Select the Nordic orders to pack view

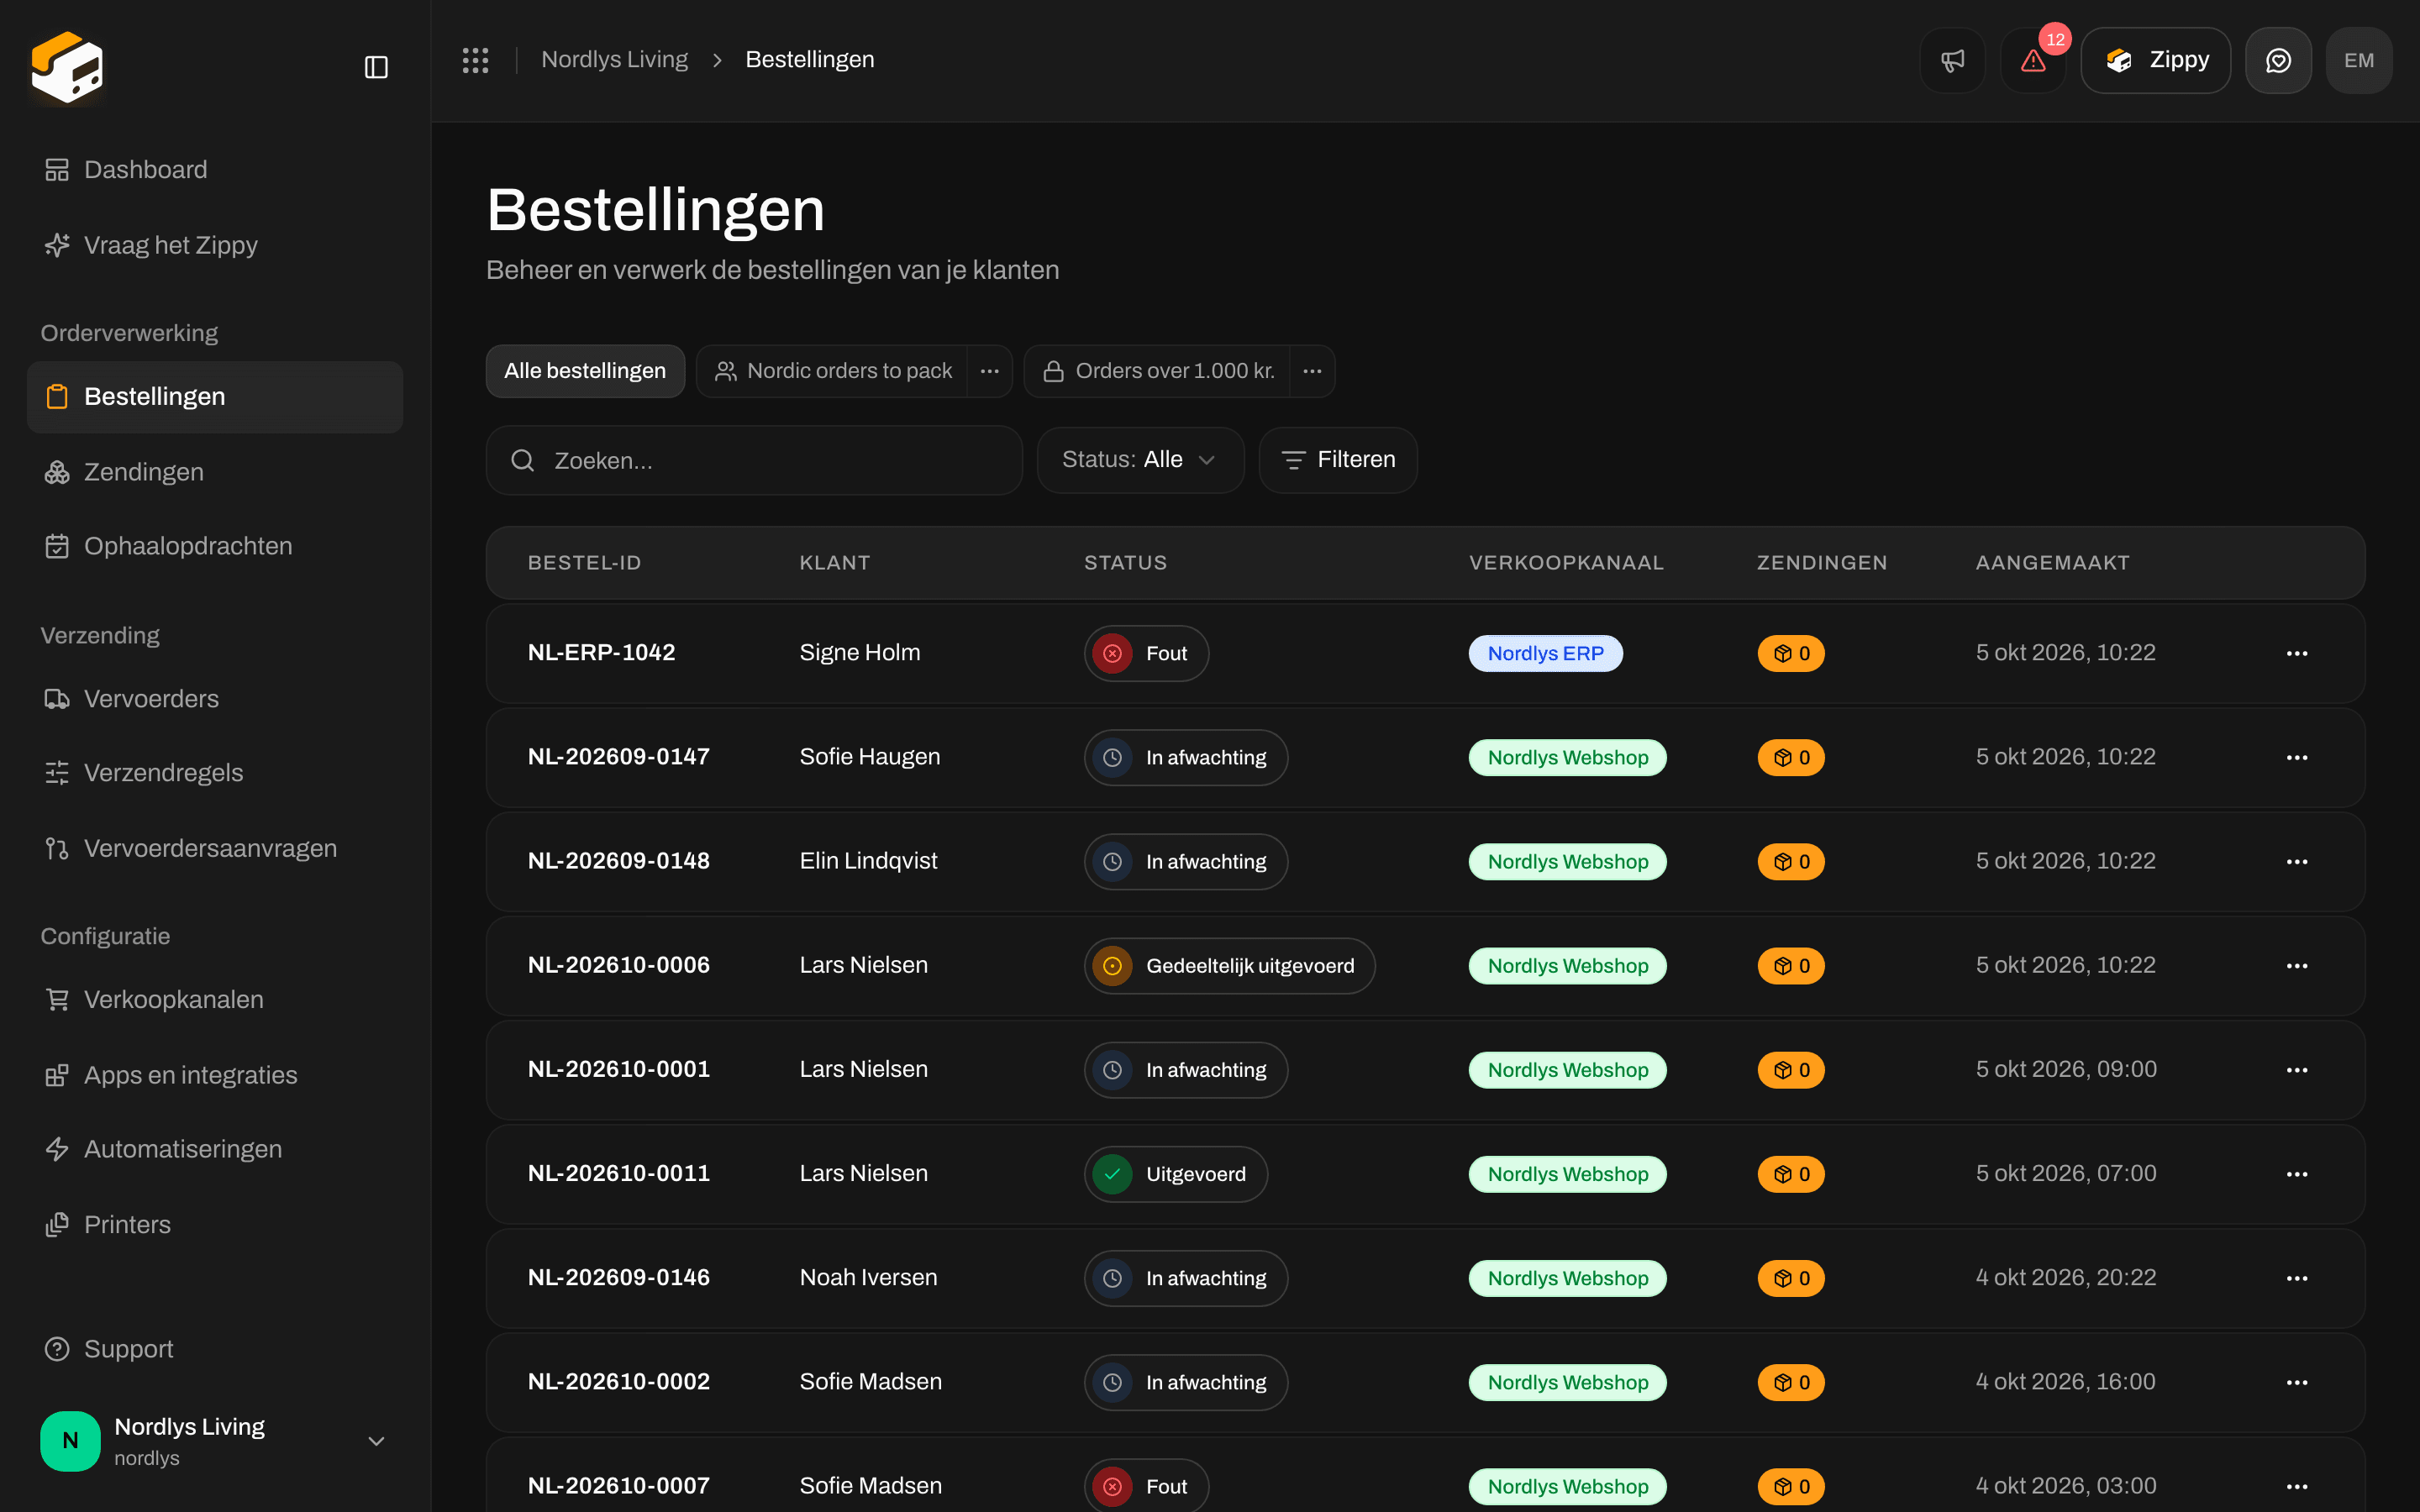[833, 371]
